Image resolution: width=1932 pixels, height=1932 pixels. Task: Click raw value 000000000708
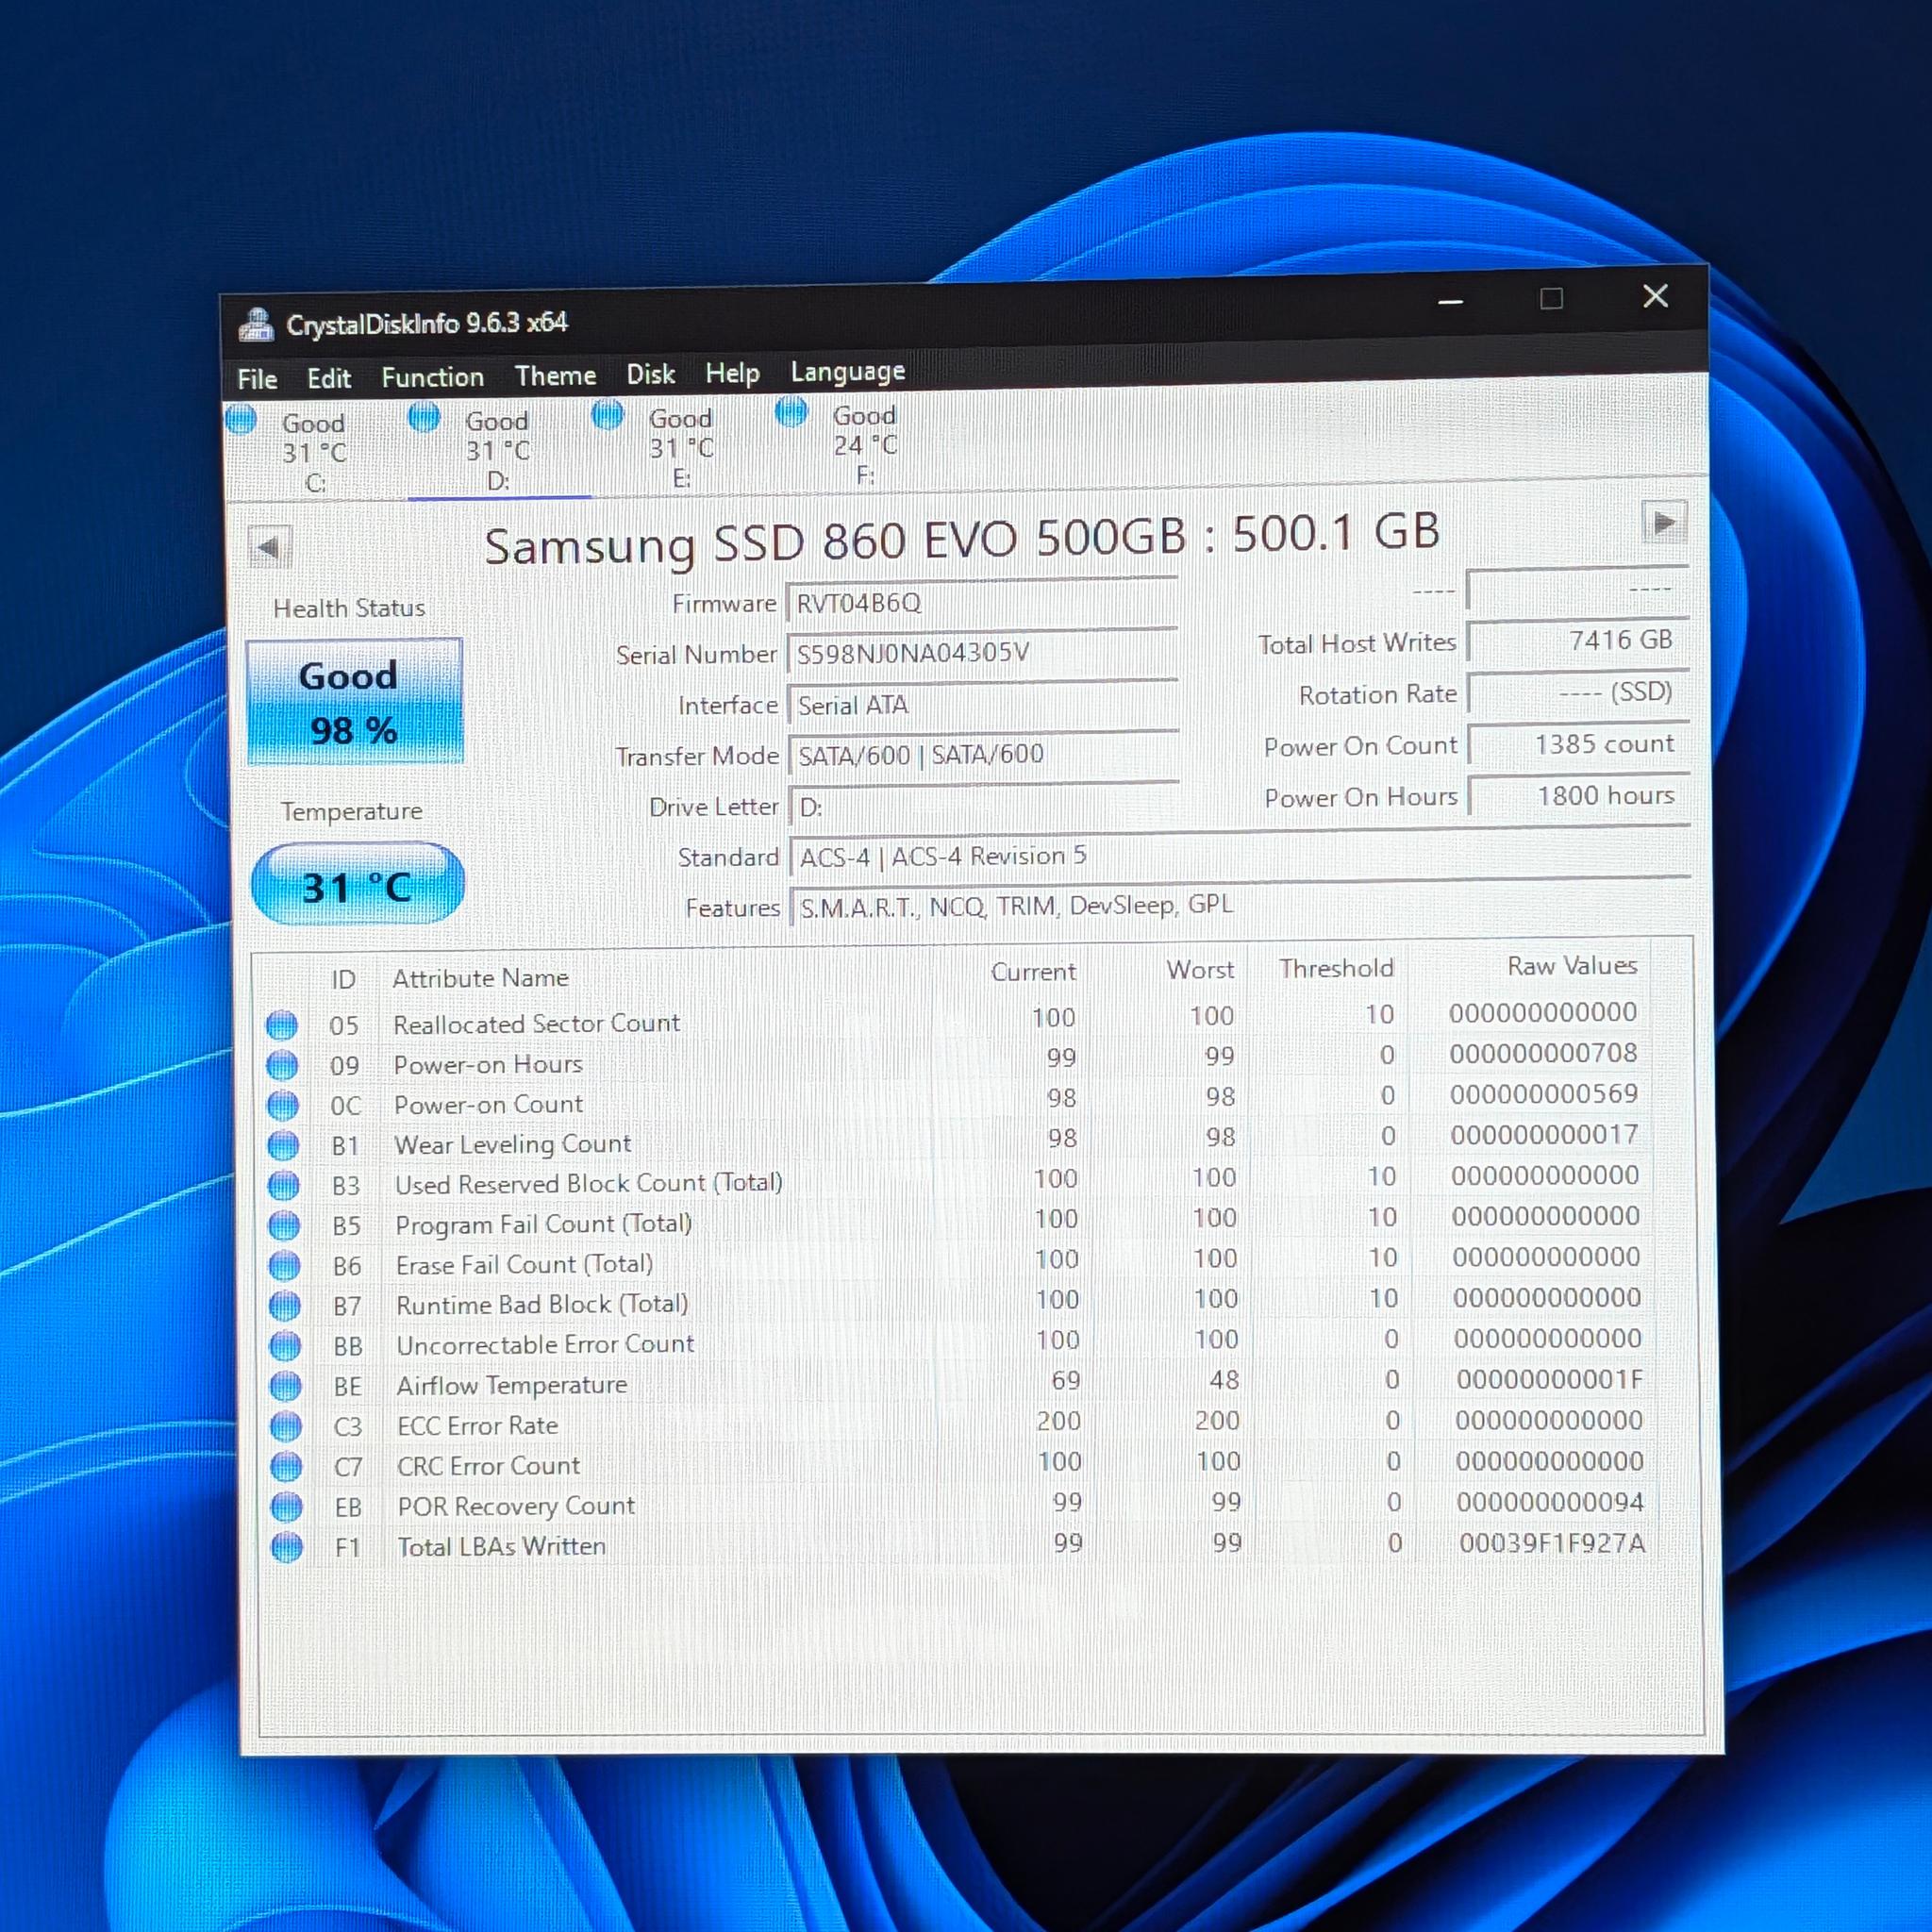click(x=1544, y=1053)
